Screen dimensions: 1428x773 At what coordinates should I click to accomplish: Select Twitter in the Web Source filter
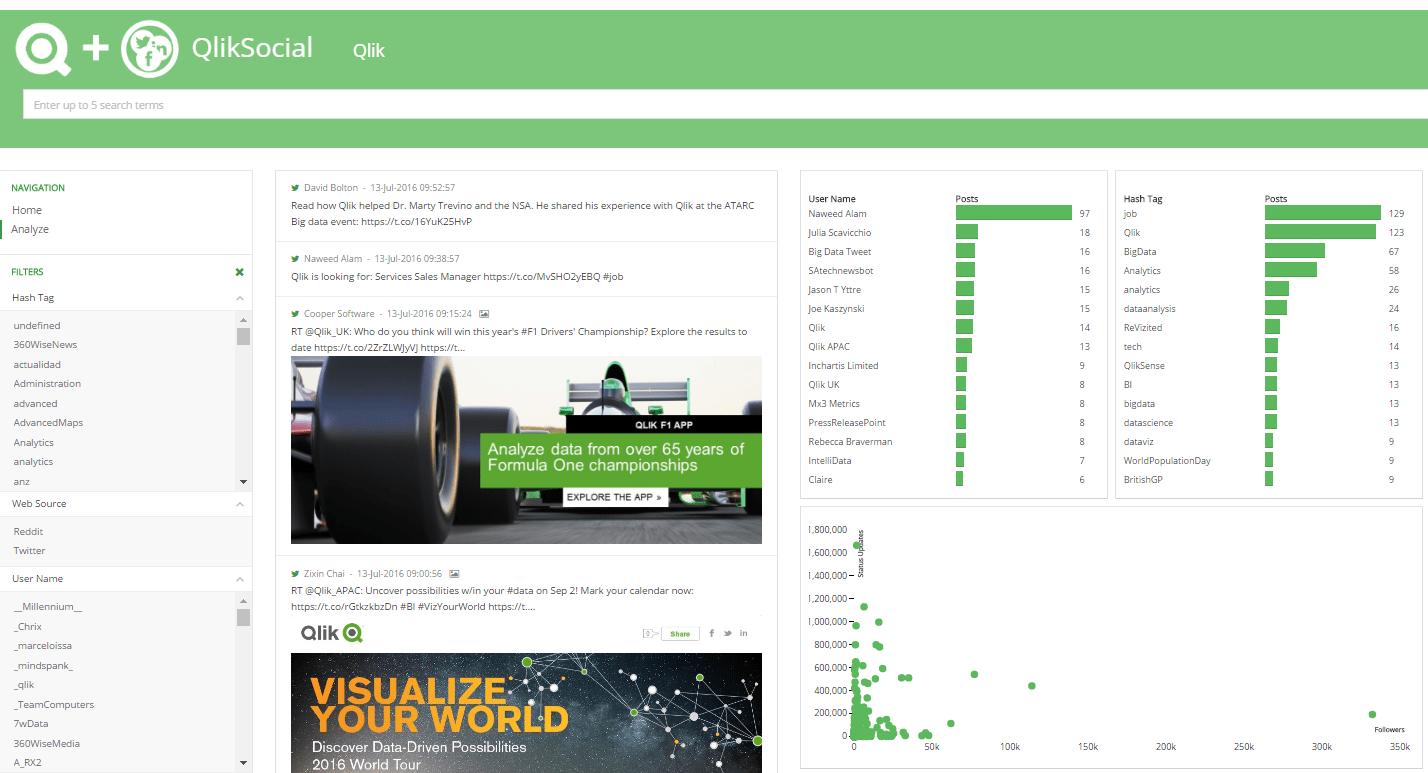29,550
